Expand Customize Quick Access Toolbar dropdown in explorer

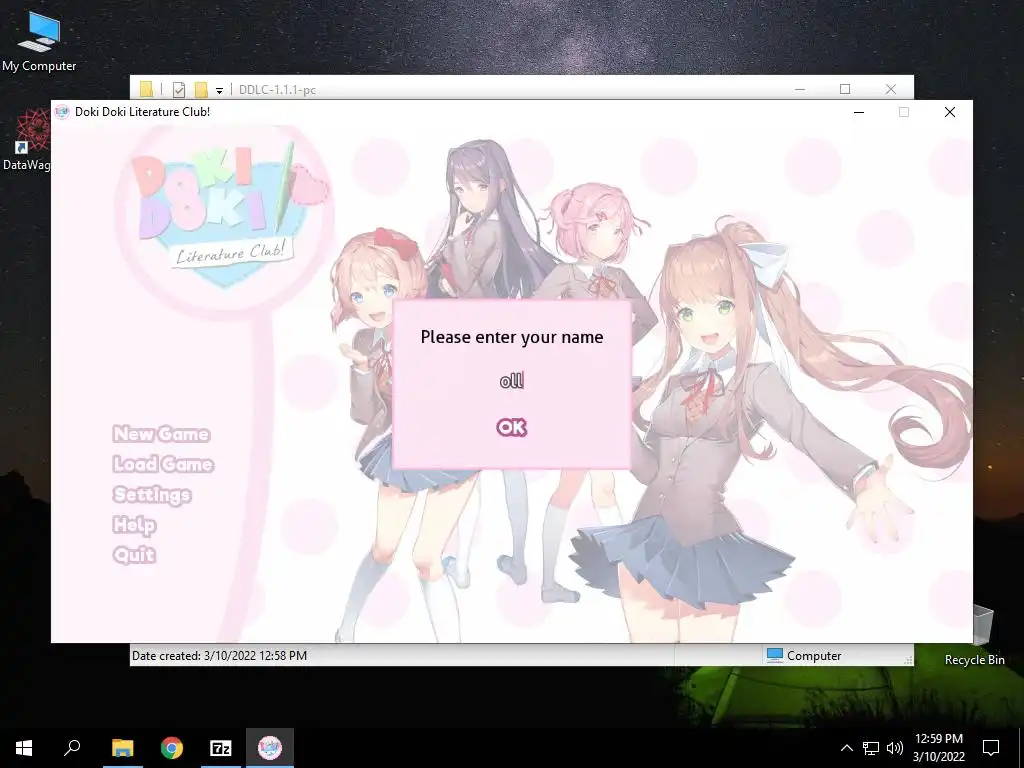(219, 90)
